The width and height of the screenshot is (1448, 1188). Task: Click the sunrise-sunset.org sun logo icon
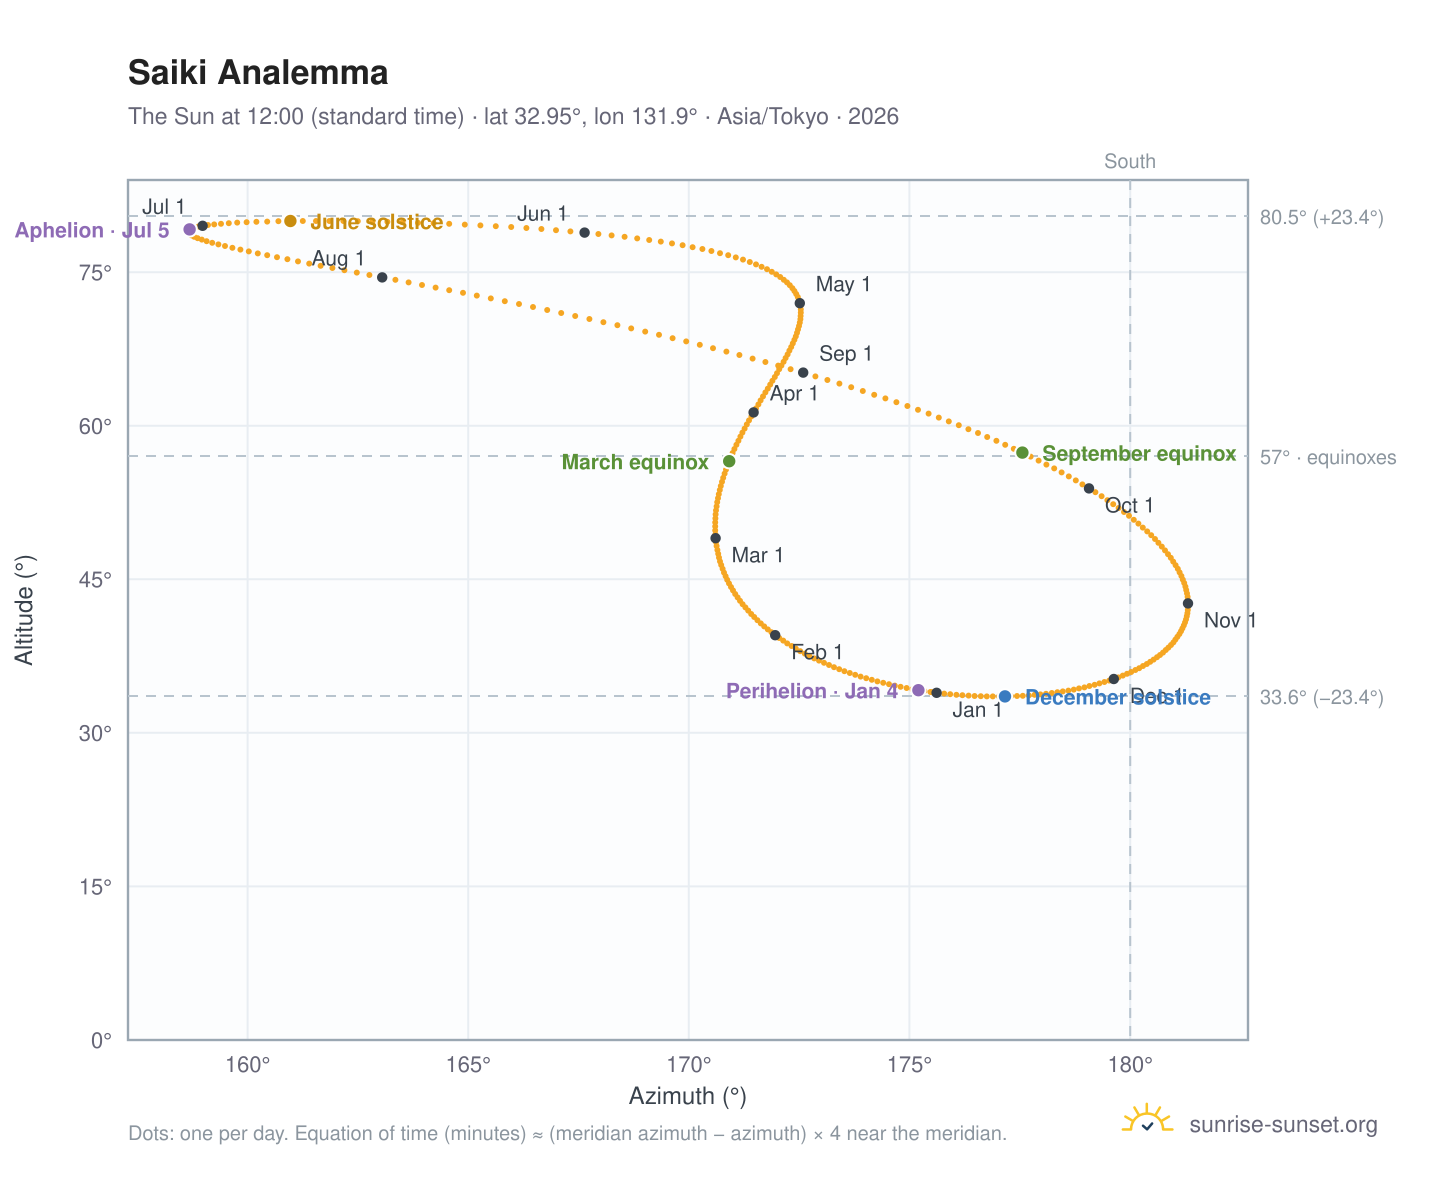[x=1147, y=1120]
